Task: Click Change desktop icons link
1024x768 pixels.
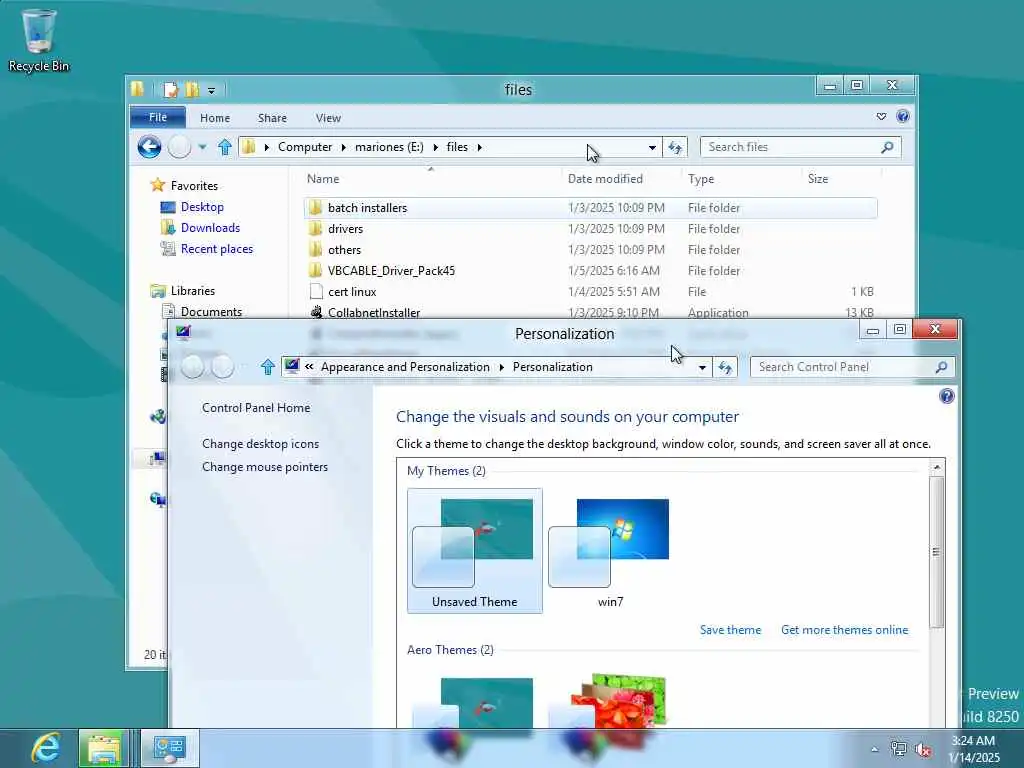Action: click(x=261, y=444)
